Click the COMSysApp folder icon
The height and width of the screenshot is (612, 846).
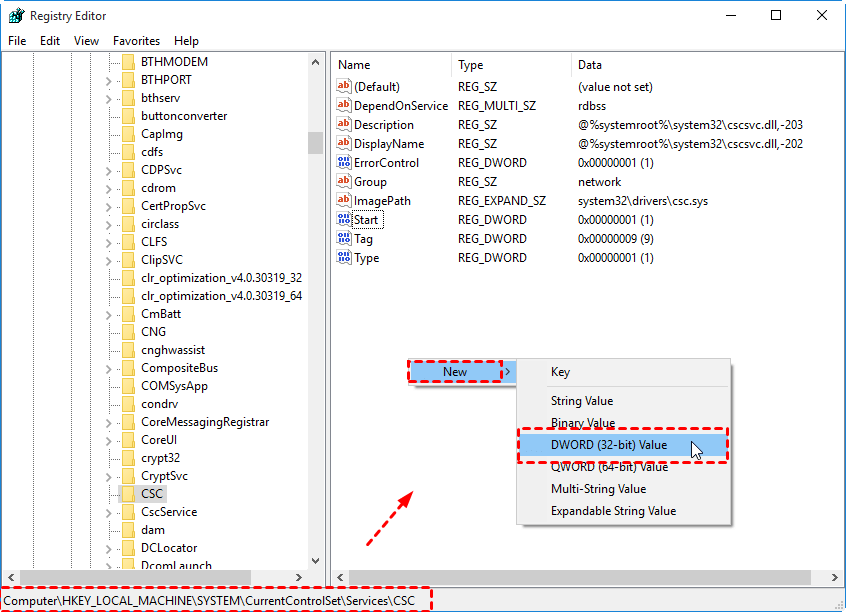pyautogui.click(x=128, y=385)
